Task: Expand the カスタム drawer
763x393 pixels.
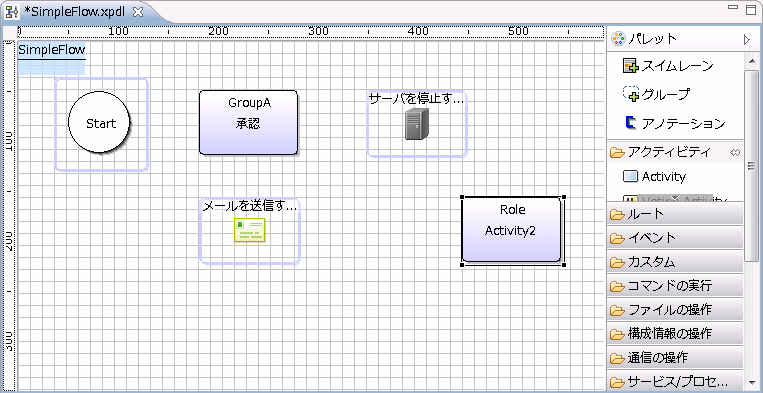Action: 674,262
